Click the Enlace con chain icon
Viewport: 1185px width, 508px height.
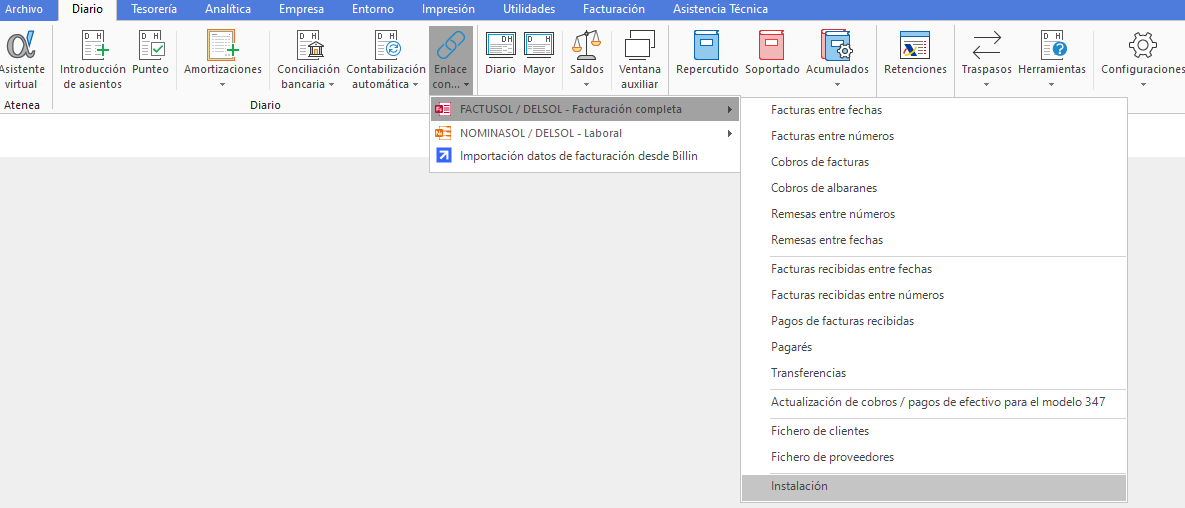coord(450,45)
